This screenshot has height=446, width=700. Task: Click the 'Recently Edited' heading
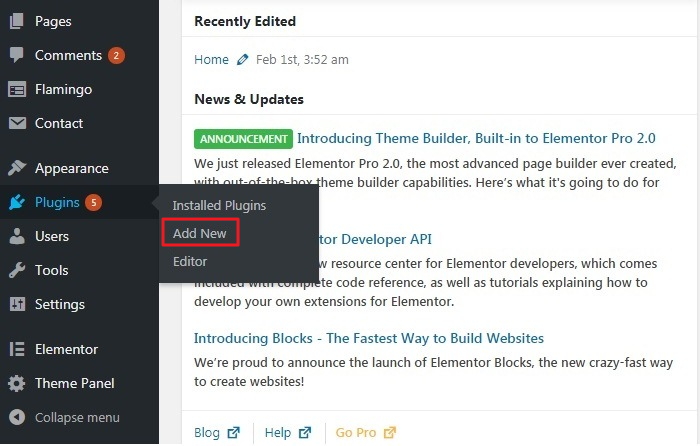pyautogui.click(x=245, y=21)
